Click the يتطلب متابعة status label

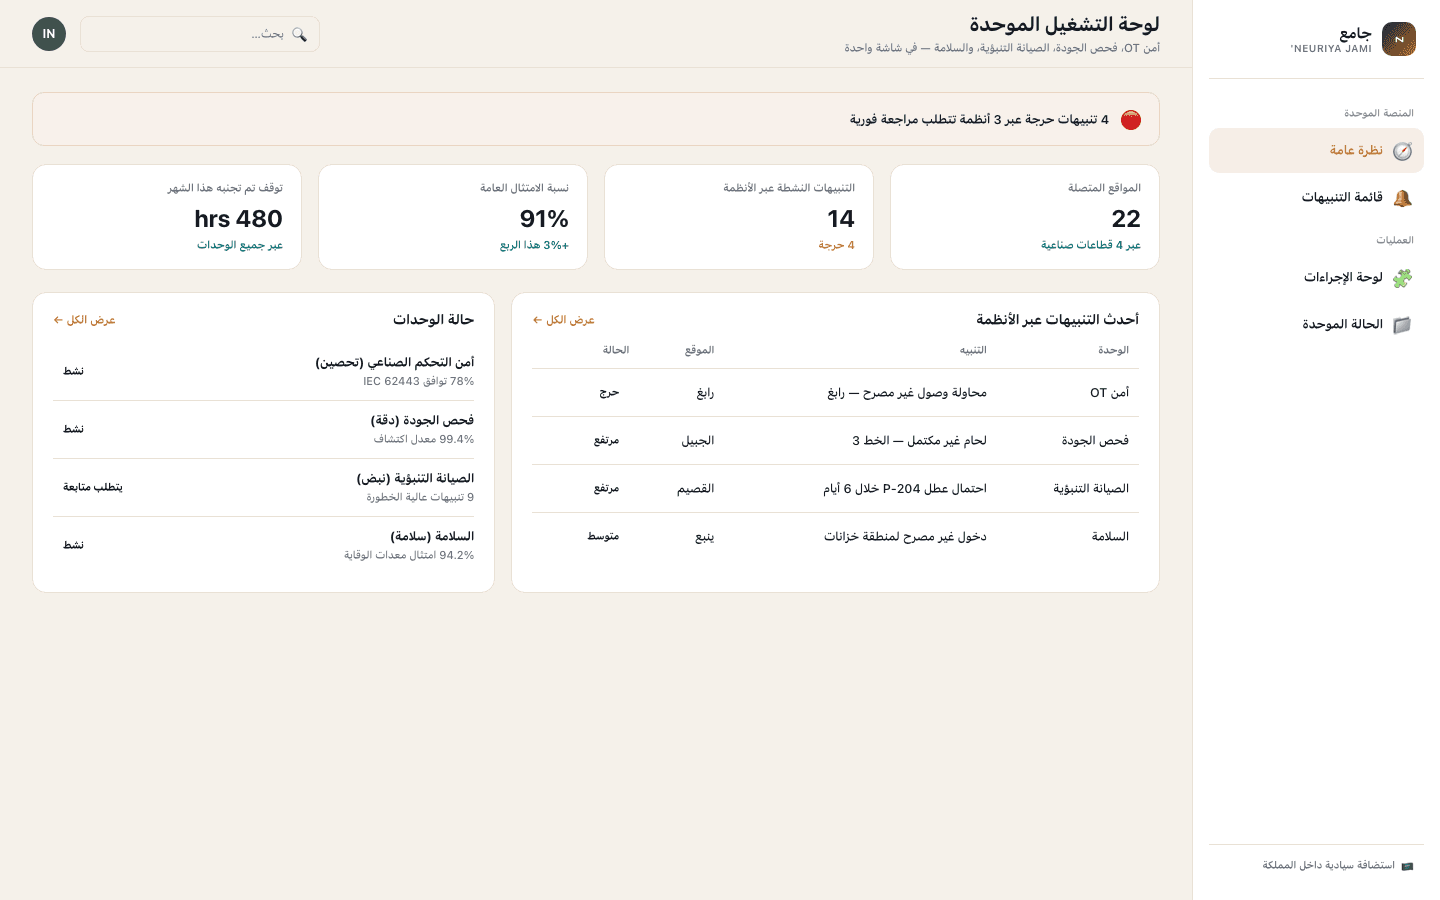tap(93, 487)
